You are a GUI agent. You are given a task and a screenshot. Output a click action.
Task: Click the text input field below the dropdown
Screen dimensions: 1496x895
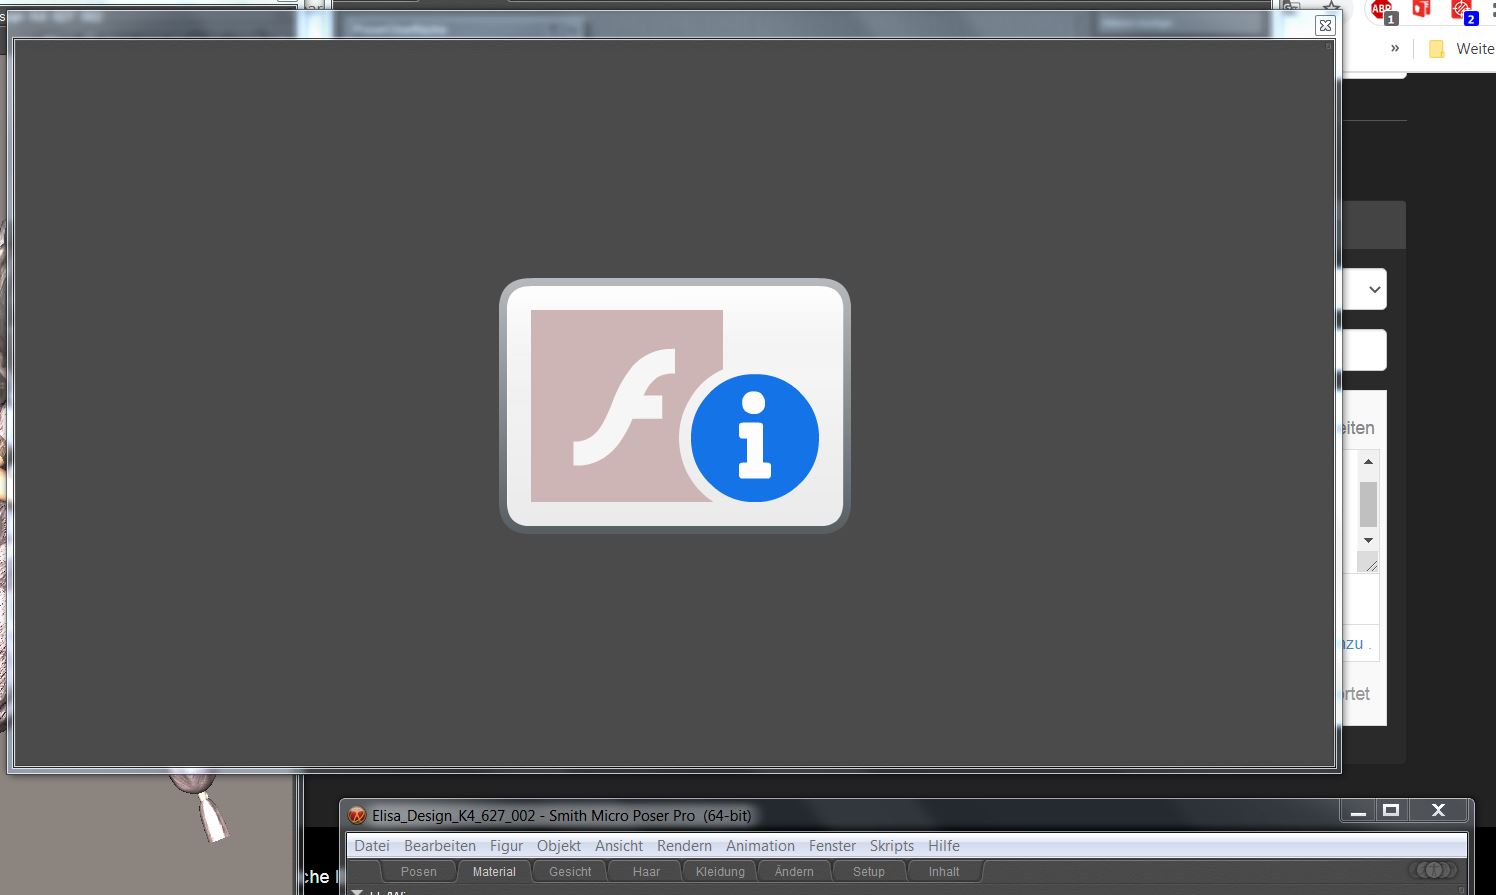pos(1364,350)
